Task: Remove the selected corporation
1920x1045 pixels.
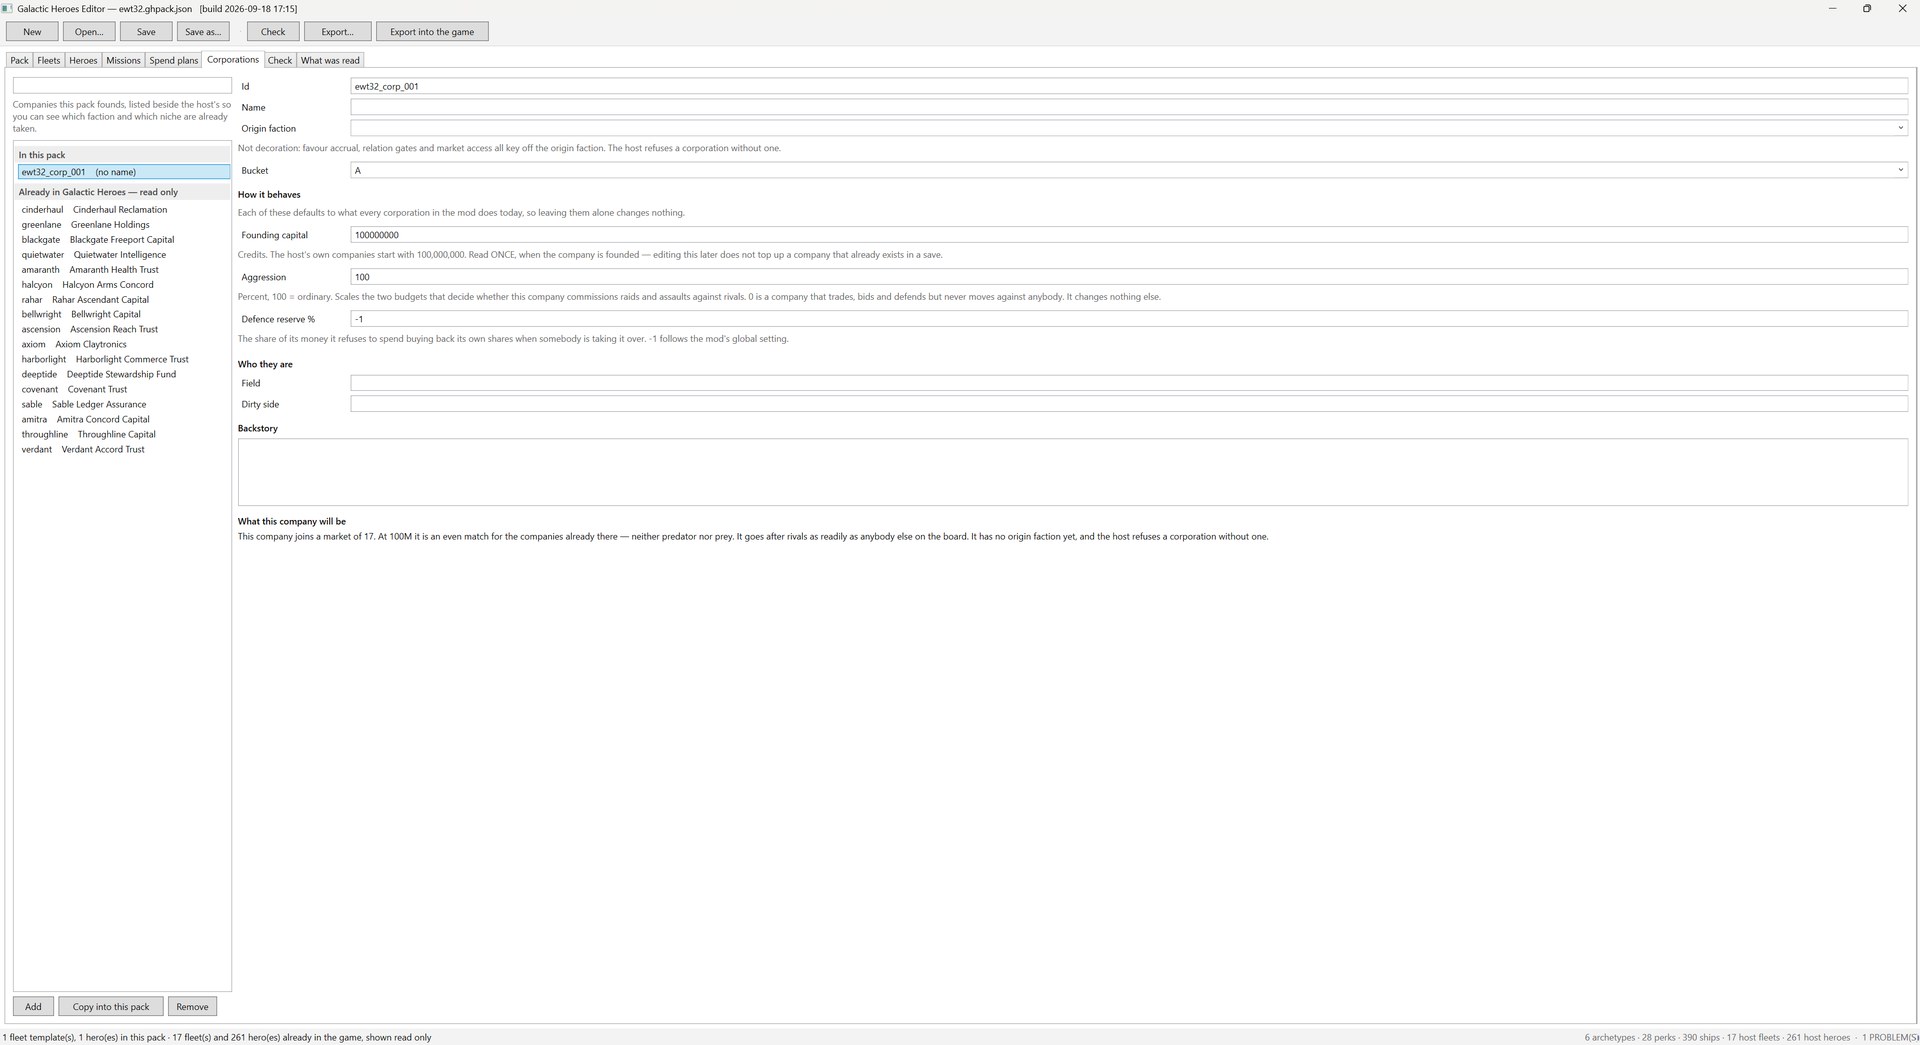Action: [x=192, y=1007]
